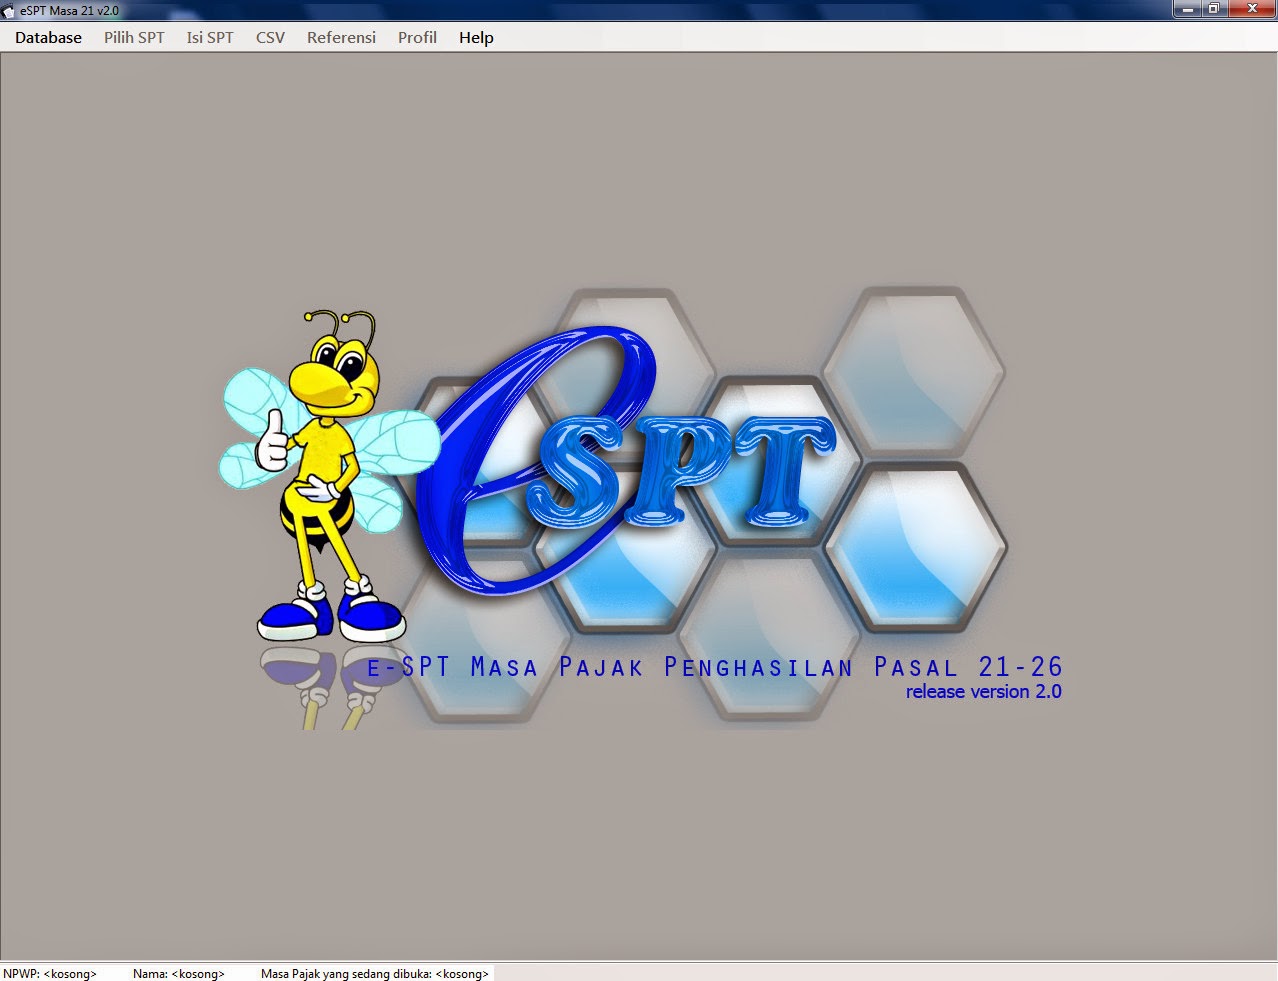Open the Database menu
The width and height of the screenshot is (1278, 981).
tap(48, 37)
